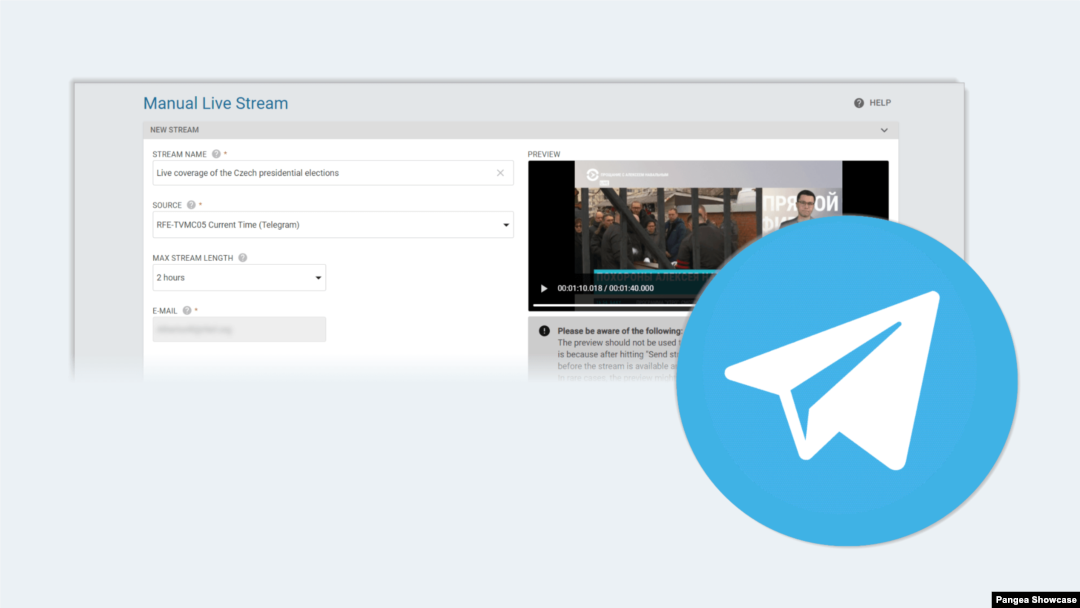Open the Source dropdown
Image resolution: width=1080 pixels, height=608 pixels.
505,225
